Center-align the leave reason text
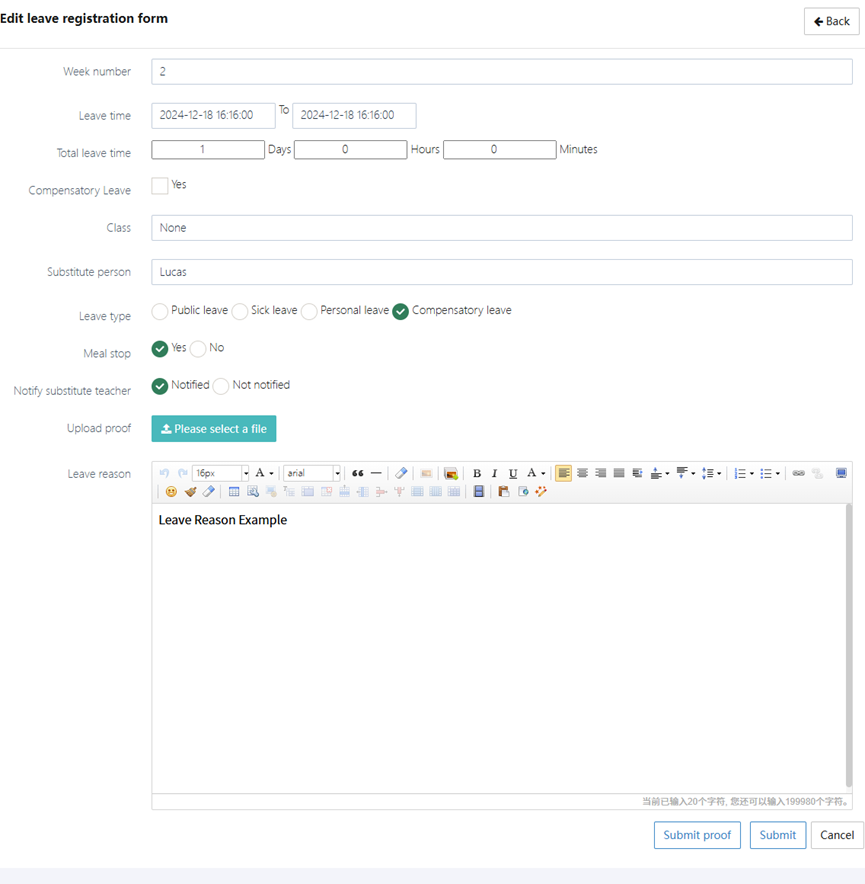 coord(582,473)
